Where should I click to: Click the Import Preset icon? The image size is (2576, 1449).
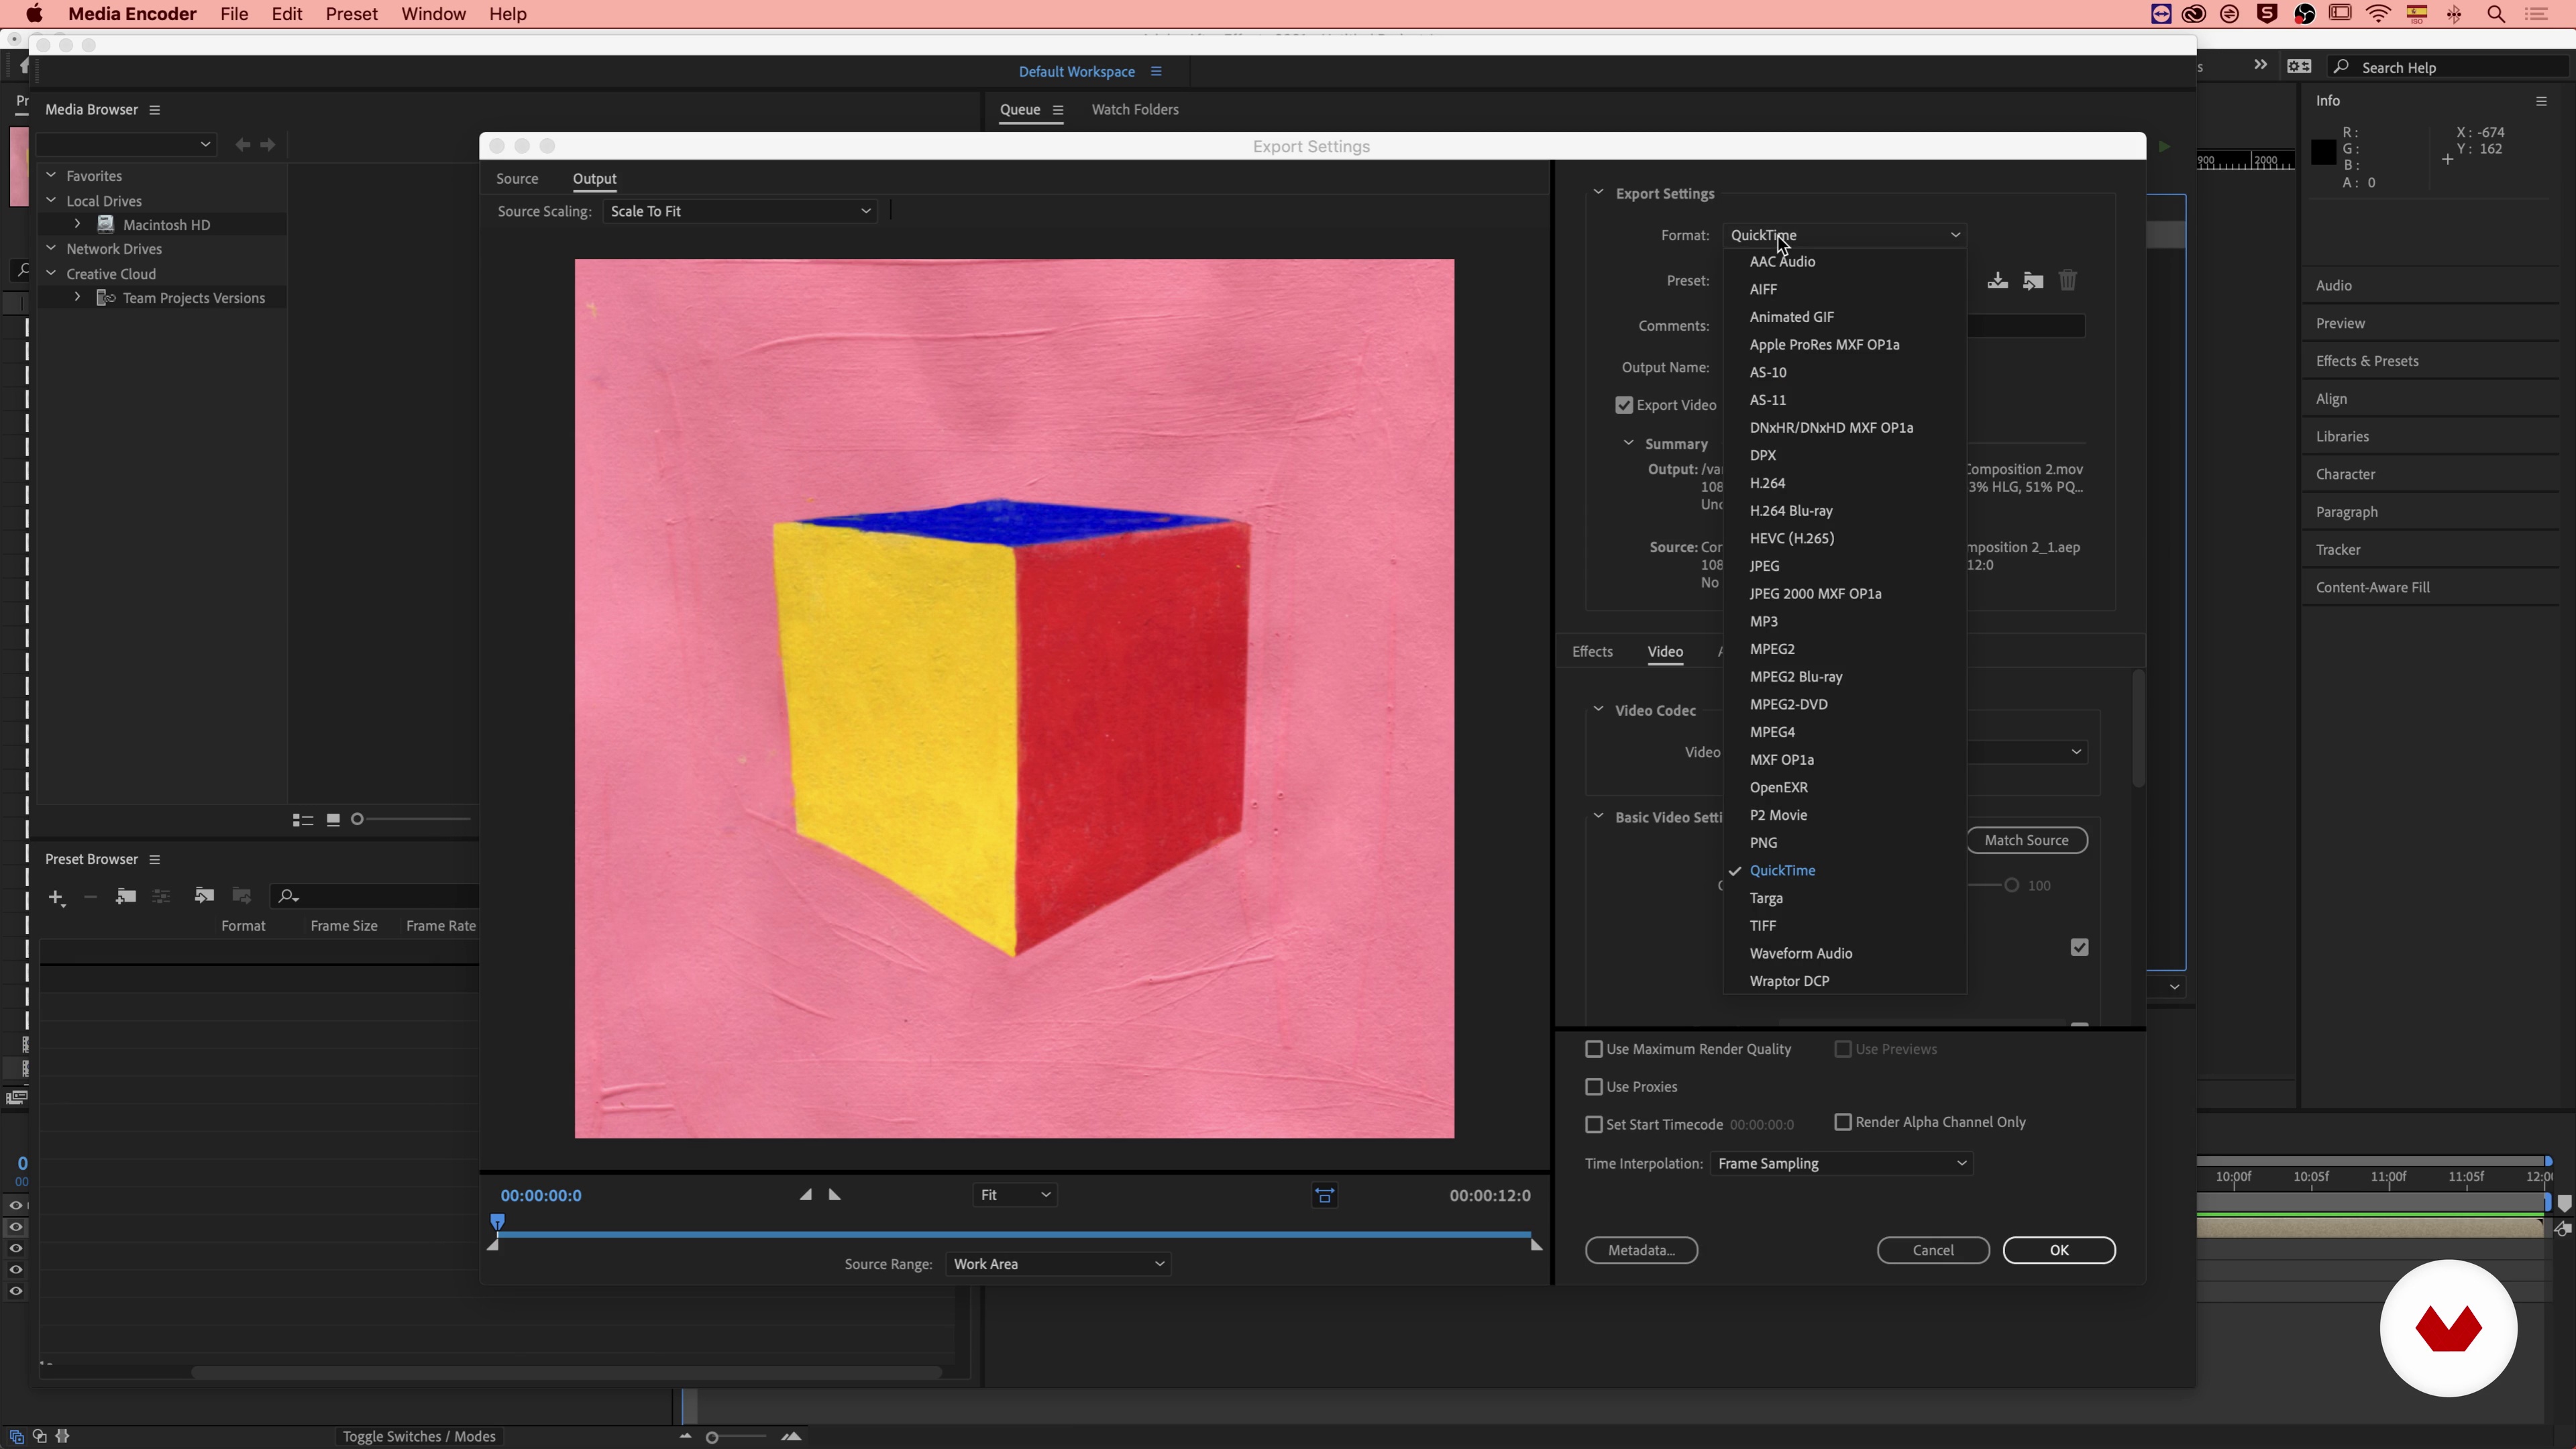2033,281
